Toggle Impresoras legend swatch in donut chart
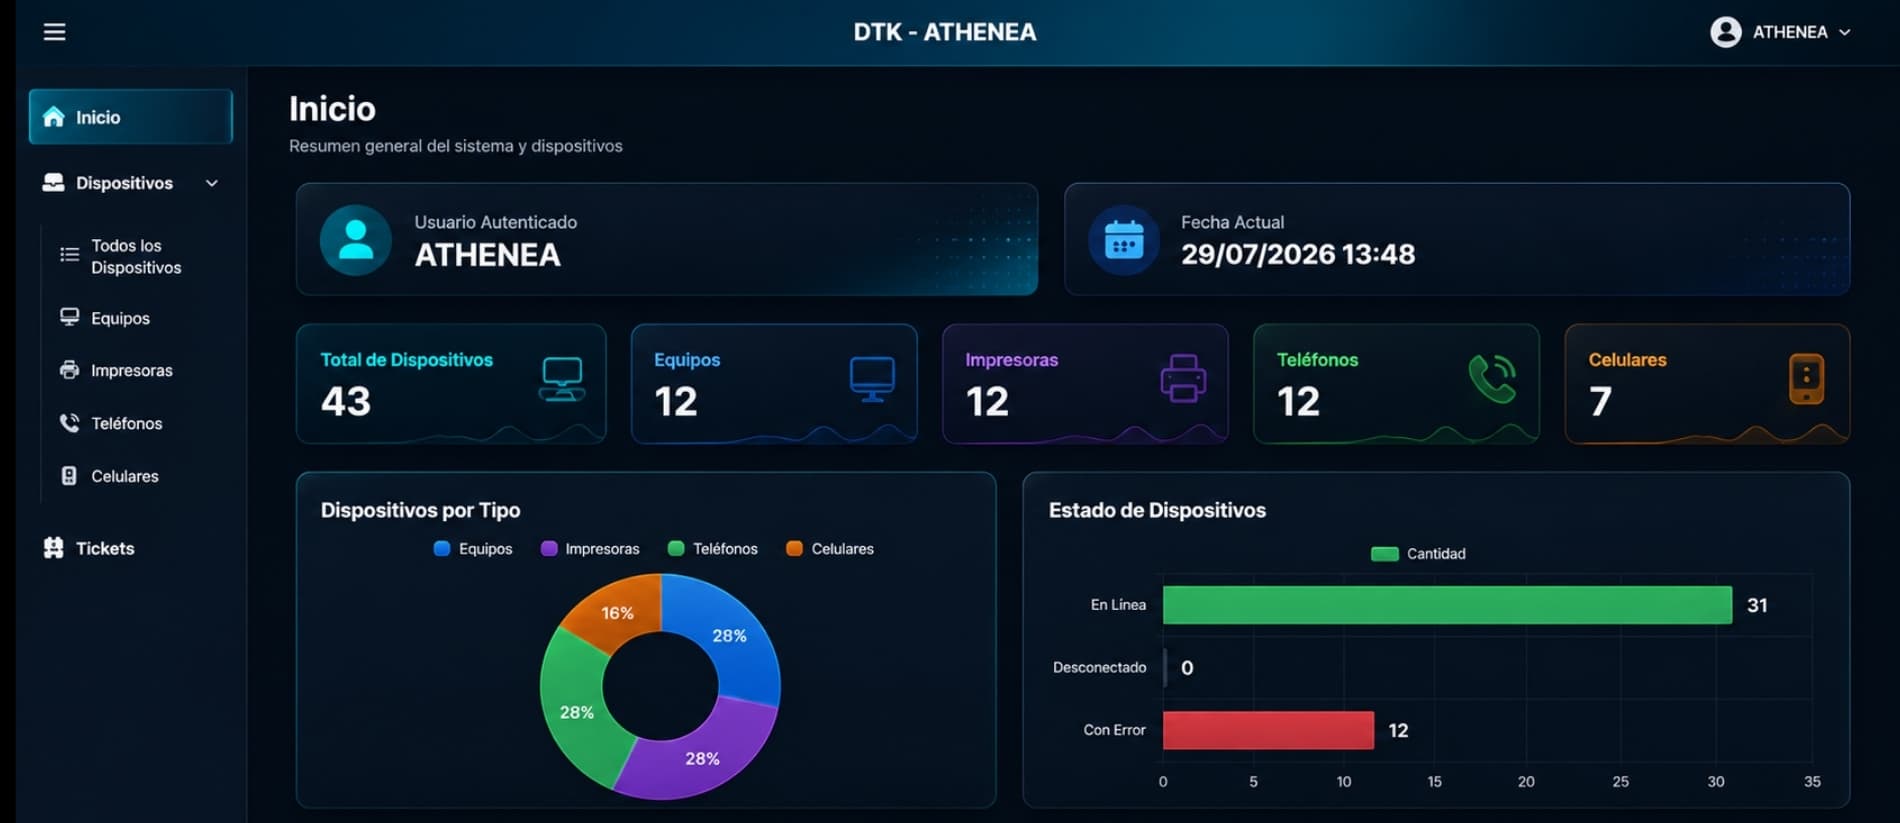1900x823 pixels. (549, 548)
